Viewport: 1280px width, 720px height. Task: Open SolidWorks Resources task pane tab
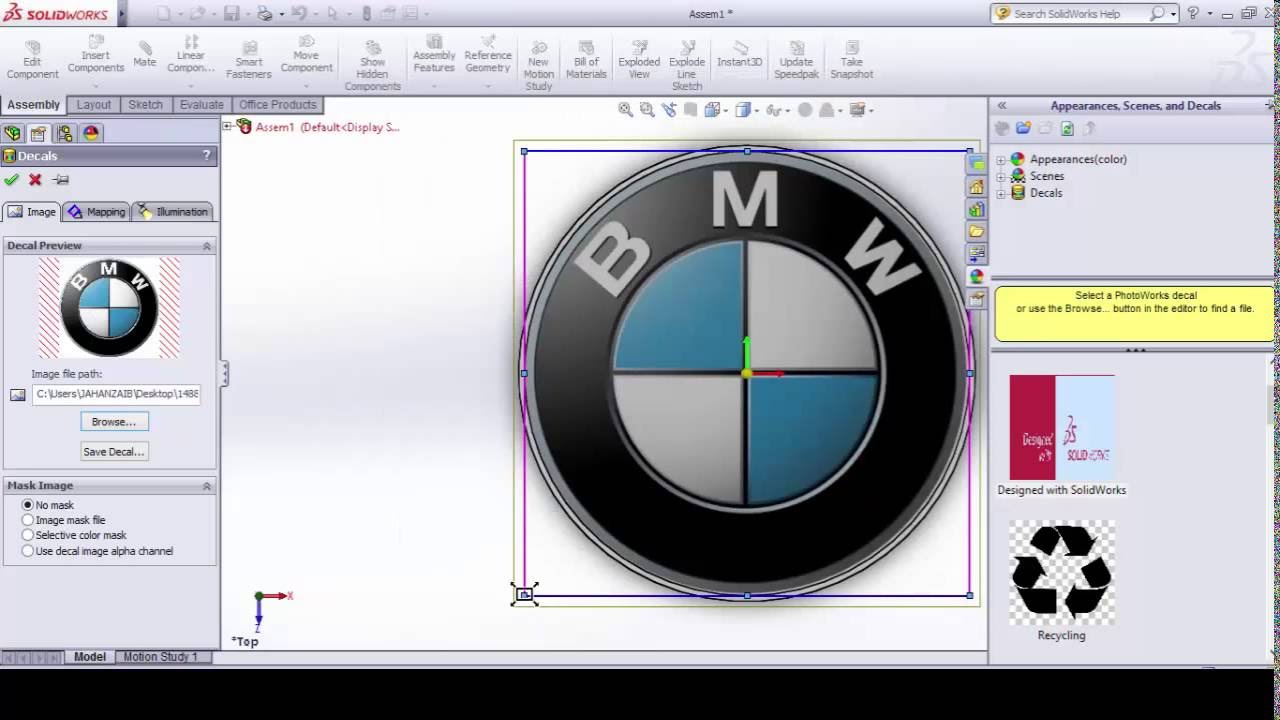click(976, 187)
